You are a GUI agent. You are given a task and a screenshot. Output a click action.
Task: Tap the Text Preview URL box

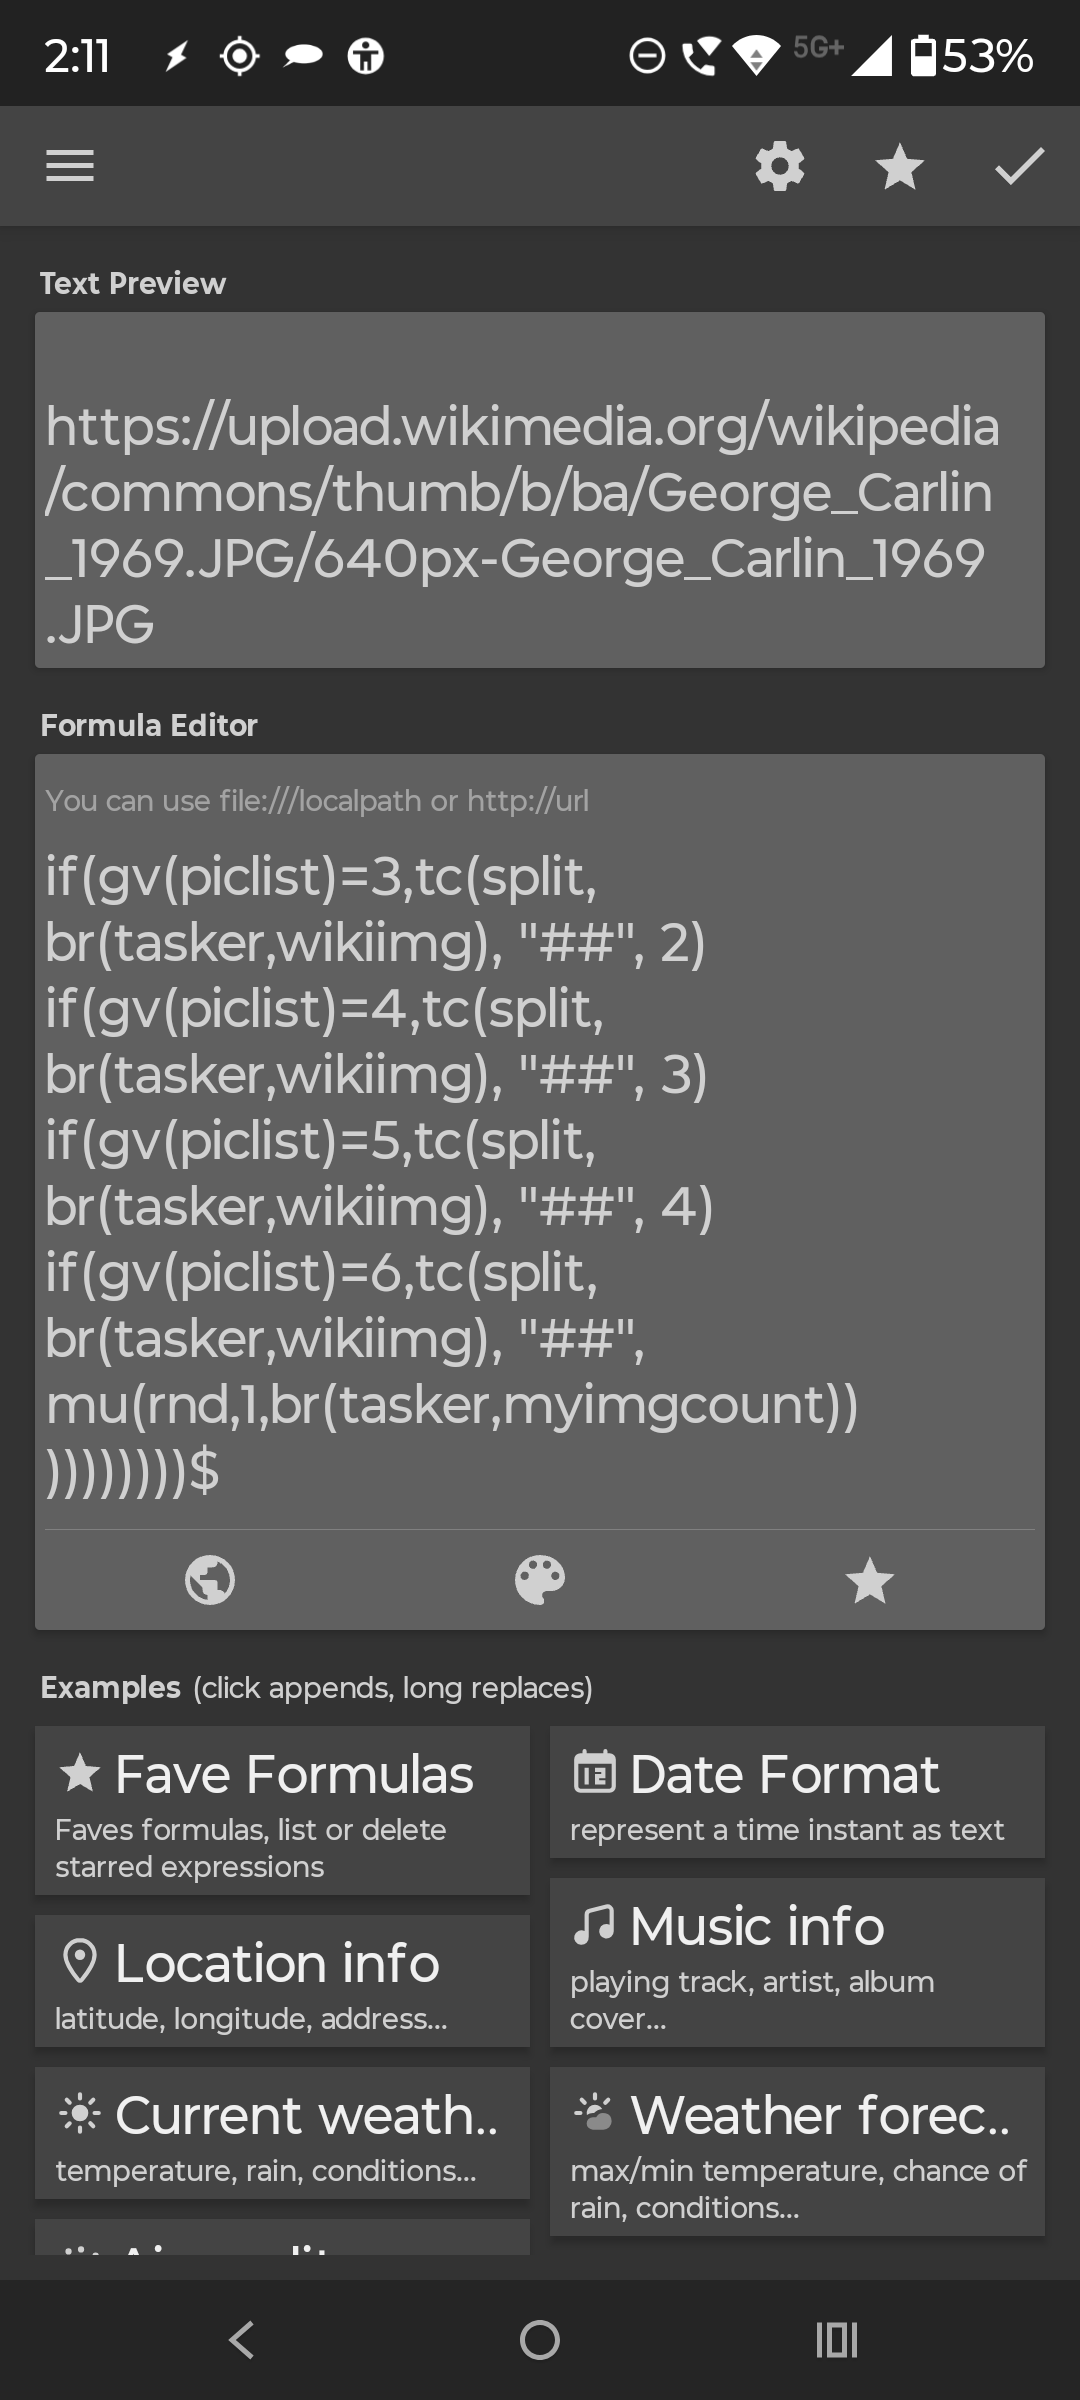(x=540, y=490)
